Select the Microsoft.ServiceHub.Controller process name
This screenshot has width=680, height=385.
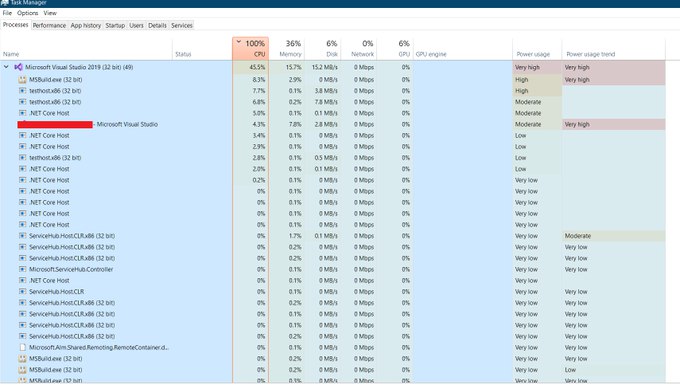click(71, 270)
